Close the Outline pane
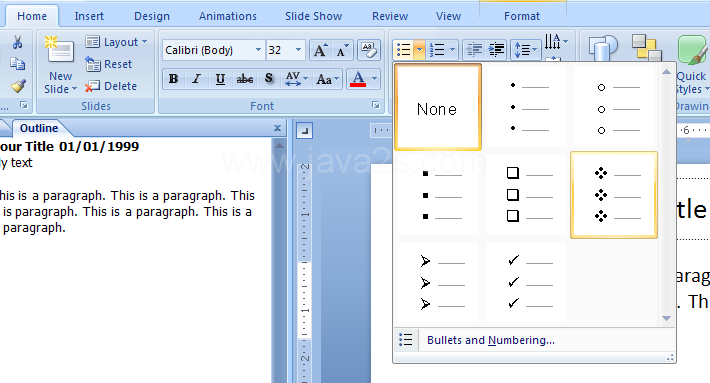Image resolution: width=710 pixels, height=383 pixels. point(278,128)
